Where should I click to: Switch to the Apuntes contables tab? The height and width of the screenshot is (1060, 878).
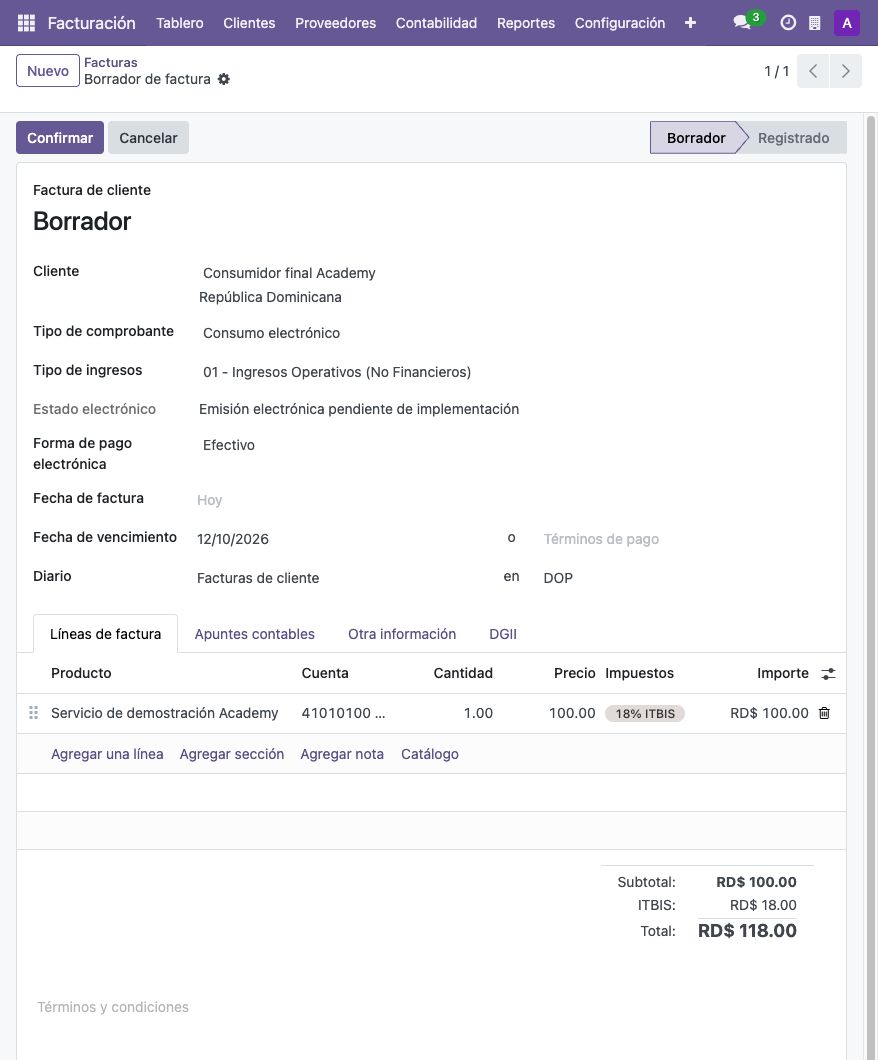pos(255,634)
